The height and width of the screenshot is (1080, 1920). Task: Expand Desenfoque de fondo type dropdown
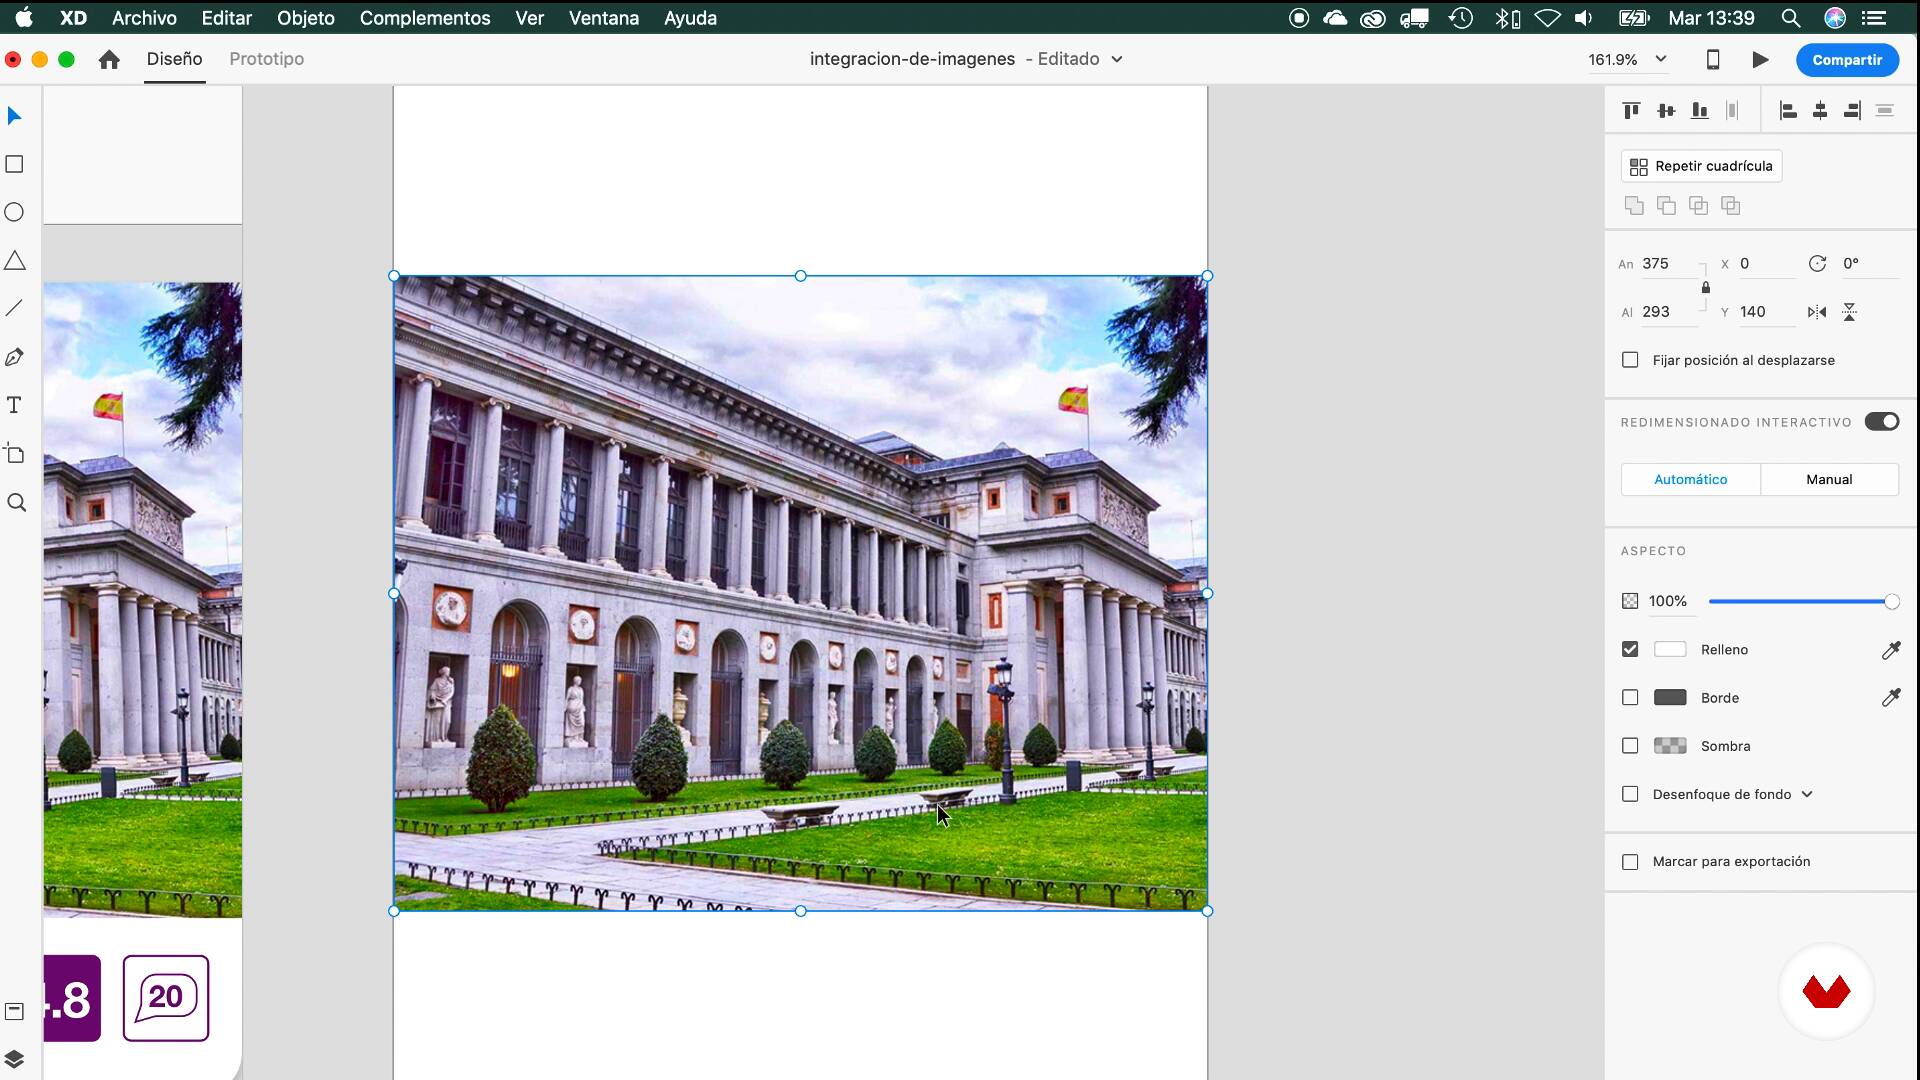point(1807,795)
